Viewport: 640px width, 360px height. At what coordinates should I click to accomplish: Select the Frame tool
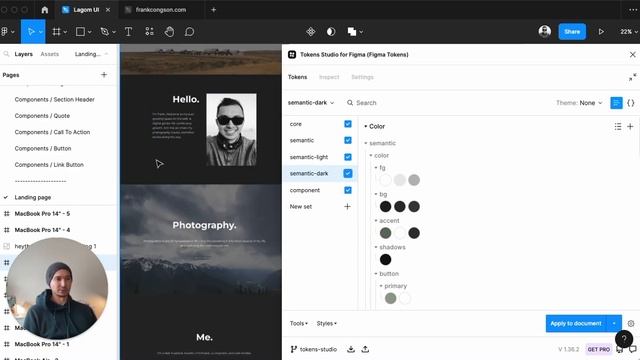[x=56, y=31]
